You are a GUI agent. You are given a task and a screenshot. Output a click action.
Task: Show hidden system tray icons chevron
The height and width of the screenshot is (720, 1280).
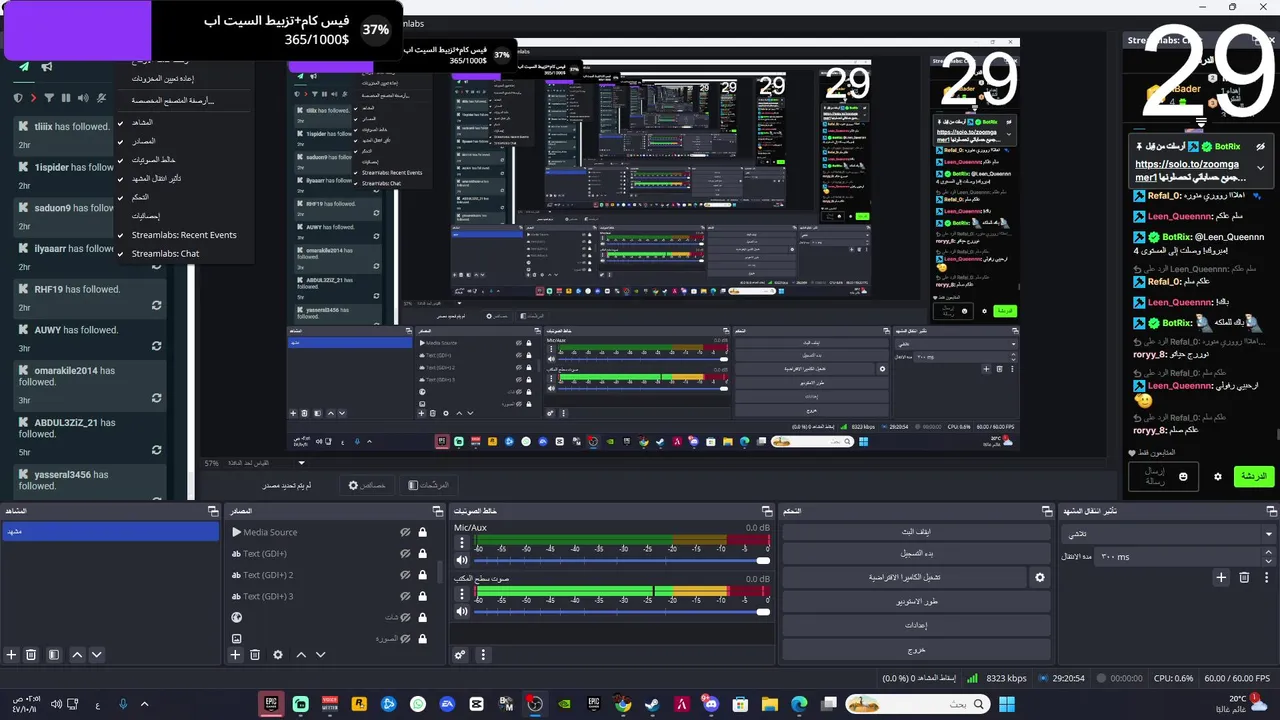pyautogui.click(x=144, y=704)
